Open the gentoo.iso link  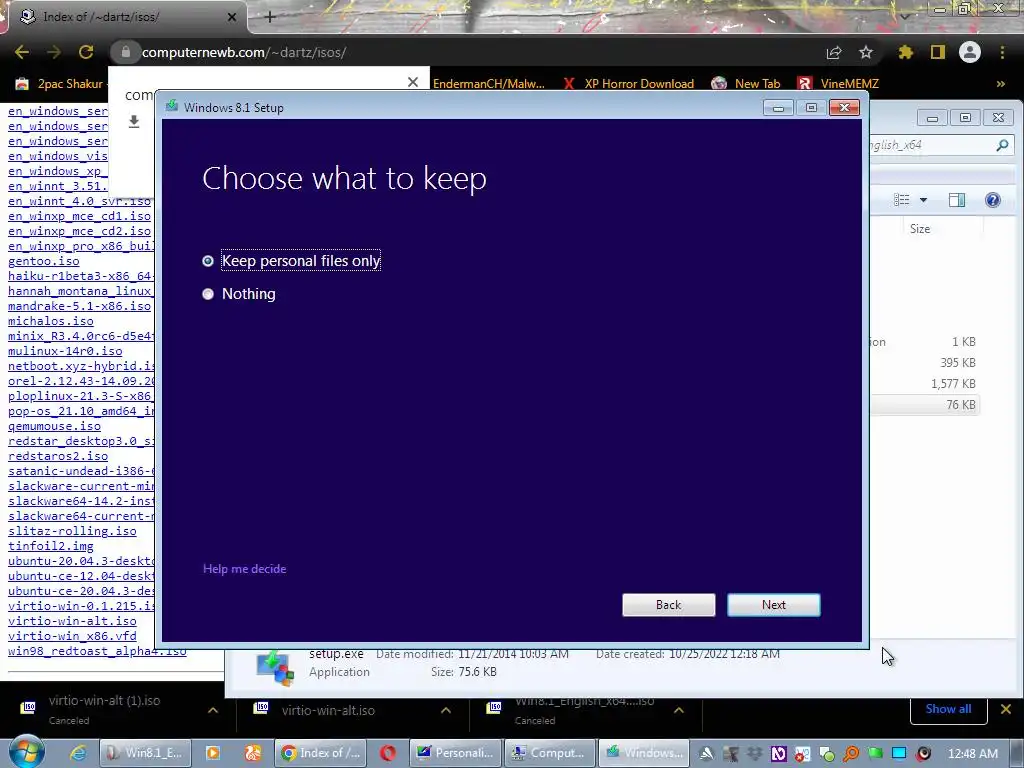pos(44,261)
